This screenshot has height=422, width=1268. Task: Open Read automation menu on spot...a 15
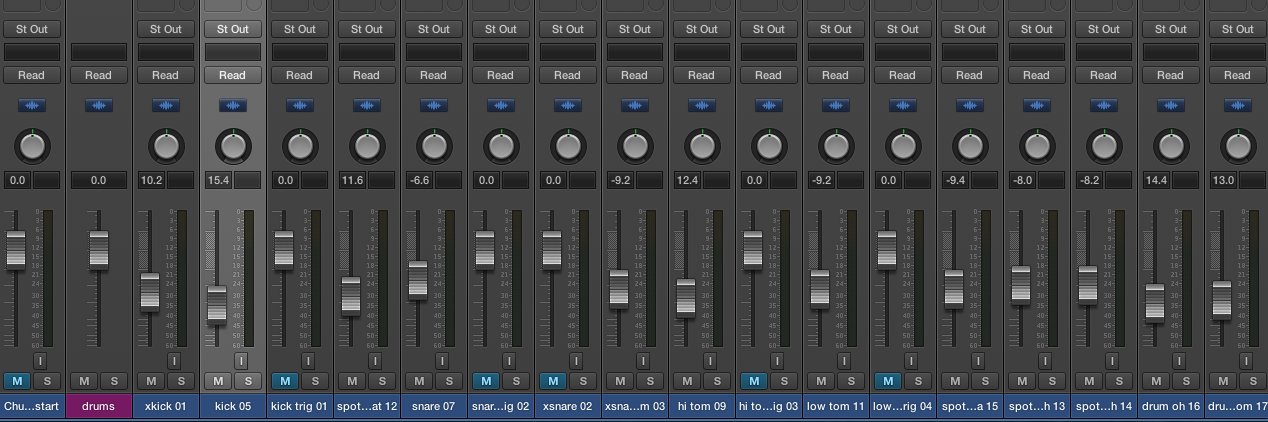[969, 75]
